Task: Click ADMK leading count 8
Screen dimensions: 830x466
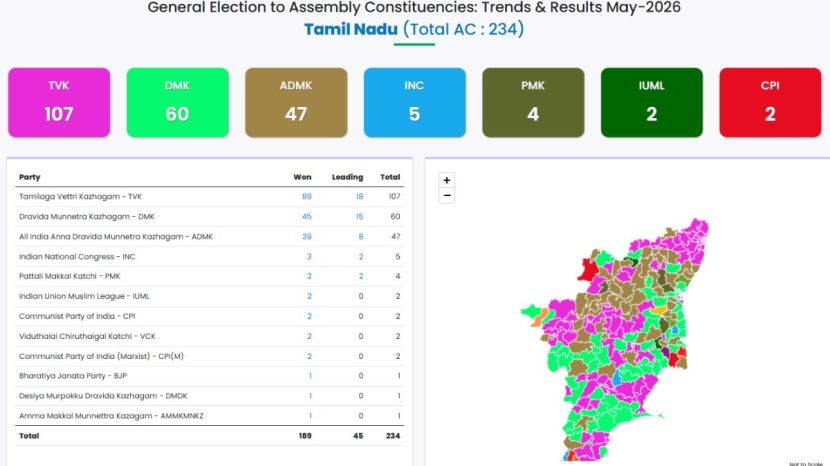Action: [361, 237]
